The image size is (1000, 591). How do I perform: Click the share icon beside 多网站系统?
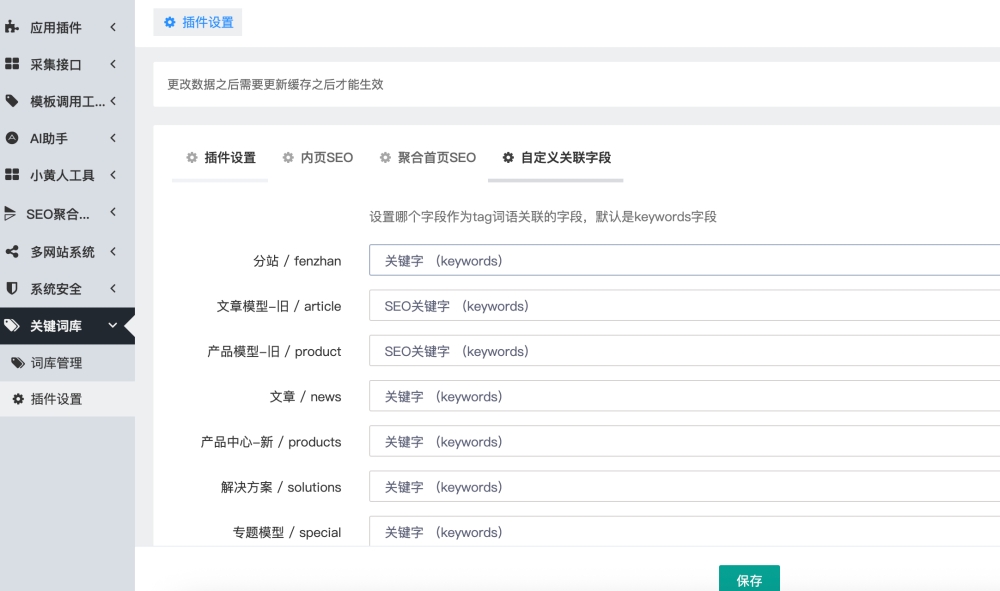click(x=12, y=252)
